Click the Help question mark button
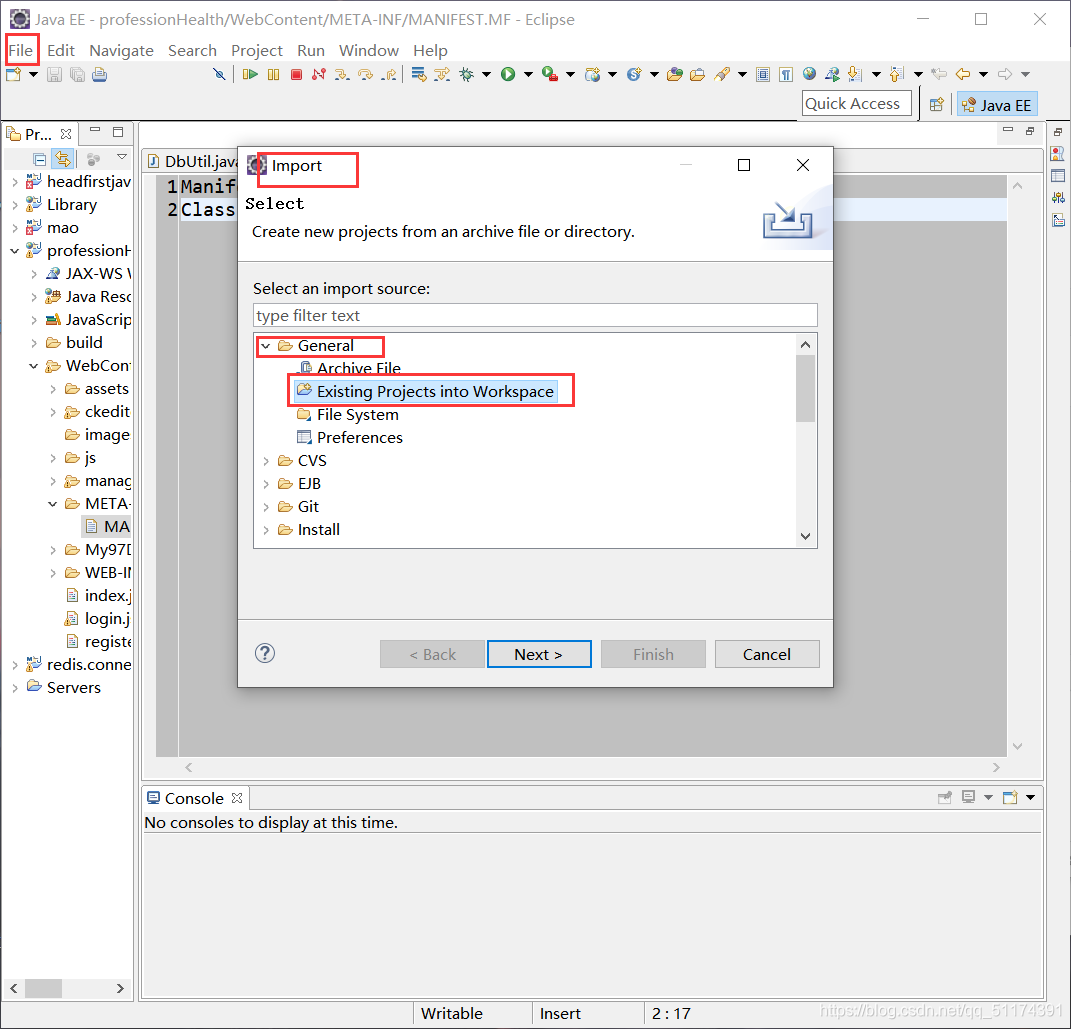 (265, 653)
